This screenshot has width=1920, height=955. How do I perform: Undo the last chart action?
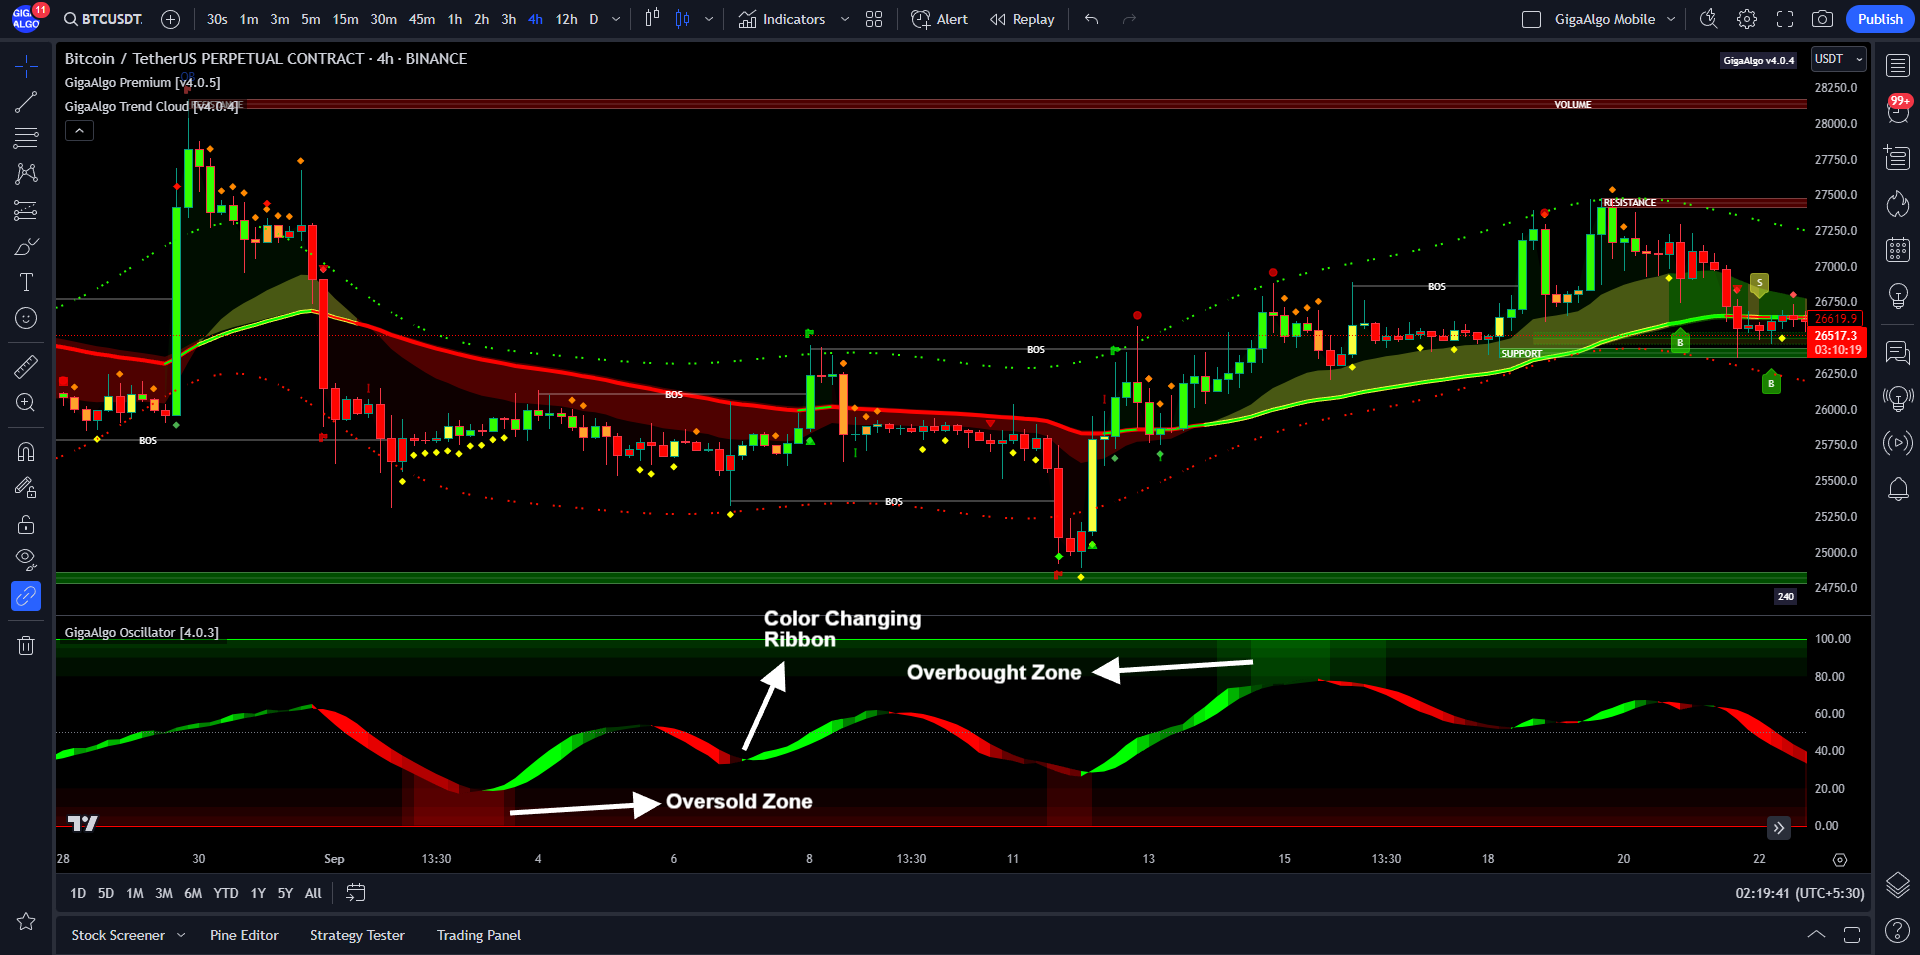point(1091,19)
